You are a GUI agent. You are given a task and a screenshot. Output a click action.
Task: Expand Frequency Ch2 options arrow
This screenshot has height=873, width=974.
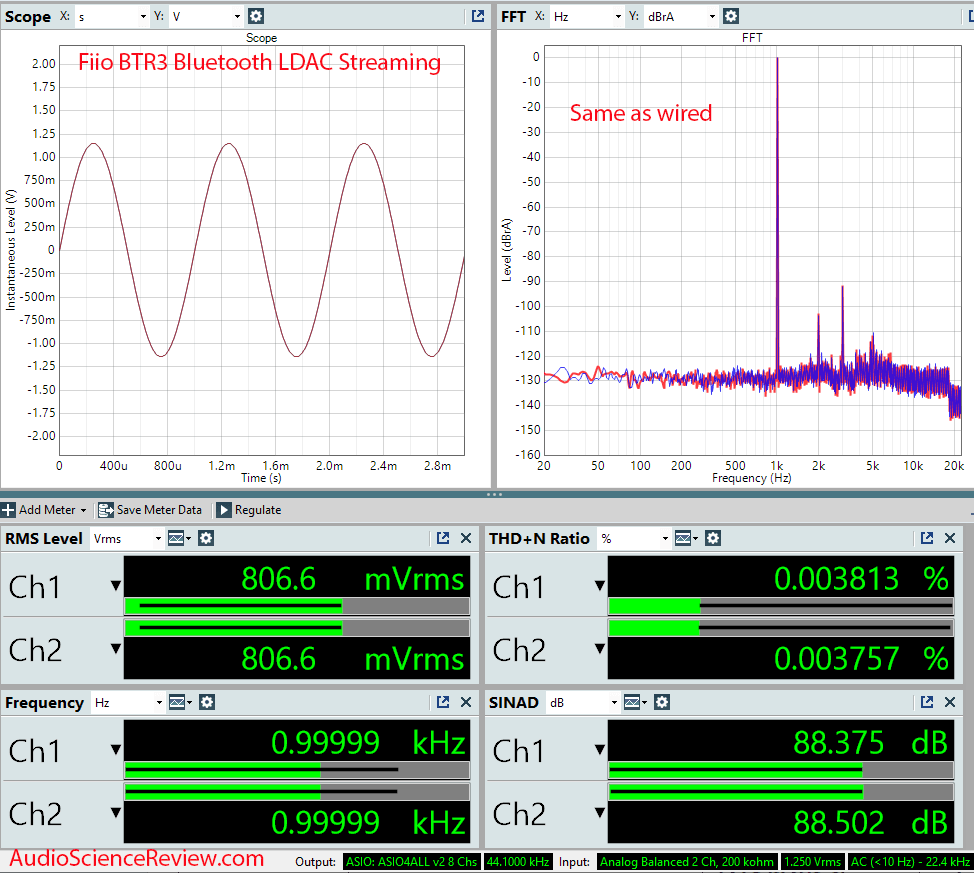[x=116, y=812]
